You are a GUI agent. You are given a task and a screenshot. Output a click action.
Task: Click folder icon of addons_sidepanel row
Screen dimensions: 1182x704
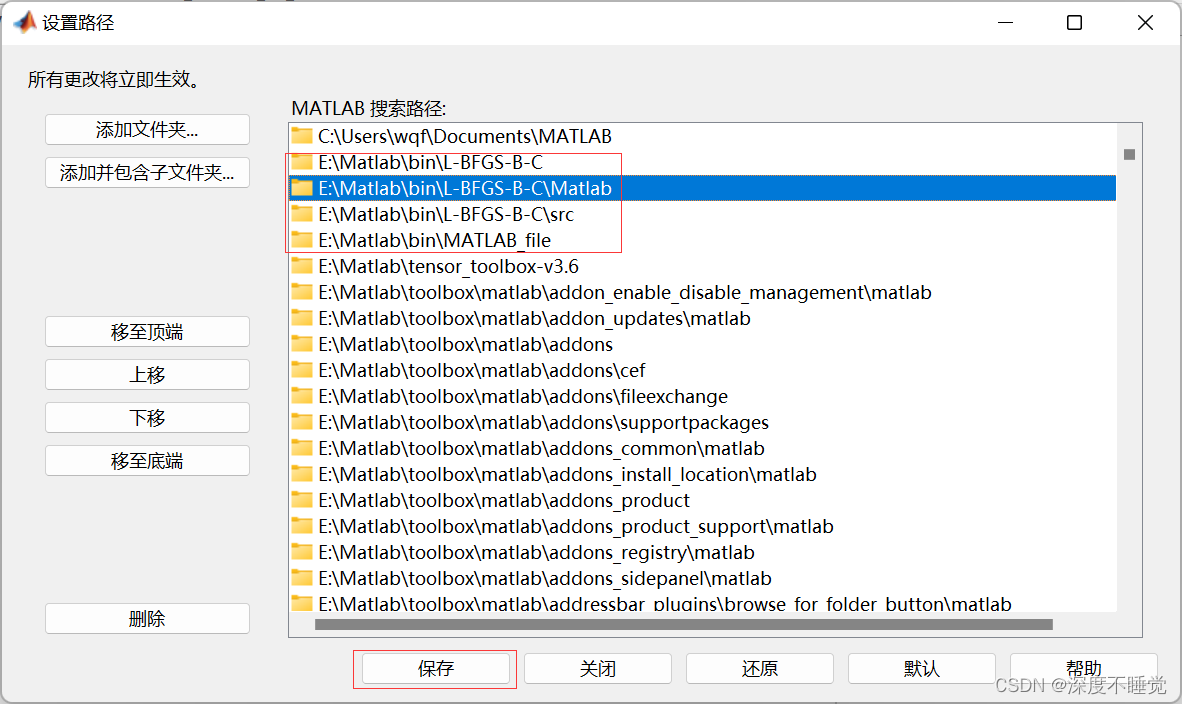(x=302, y=578)
